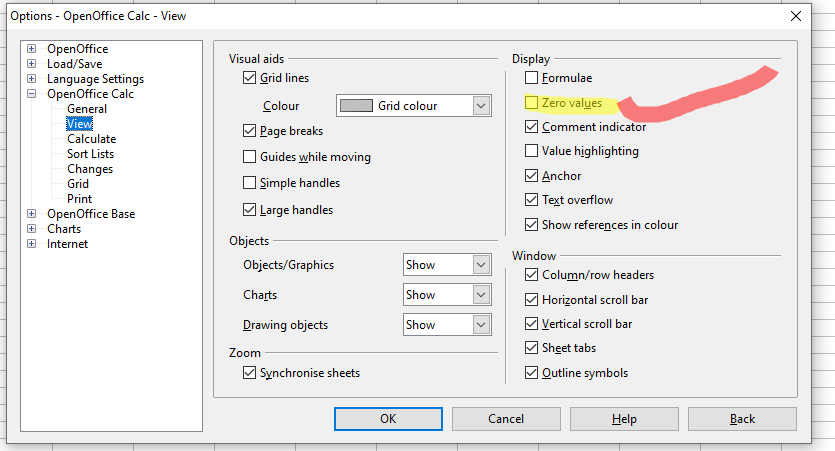The width and height of the screenshot is (835, 451).
Task: Open the Grid colour dropdown
Action: click(481, 106)
